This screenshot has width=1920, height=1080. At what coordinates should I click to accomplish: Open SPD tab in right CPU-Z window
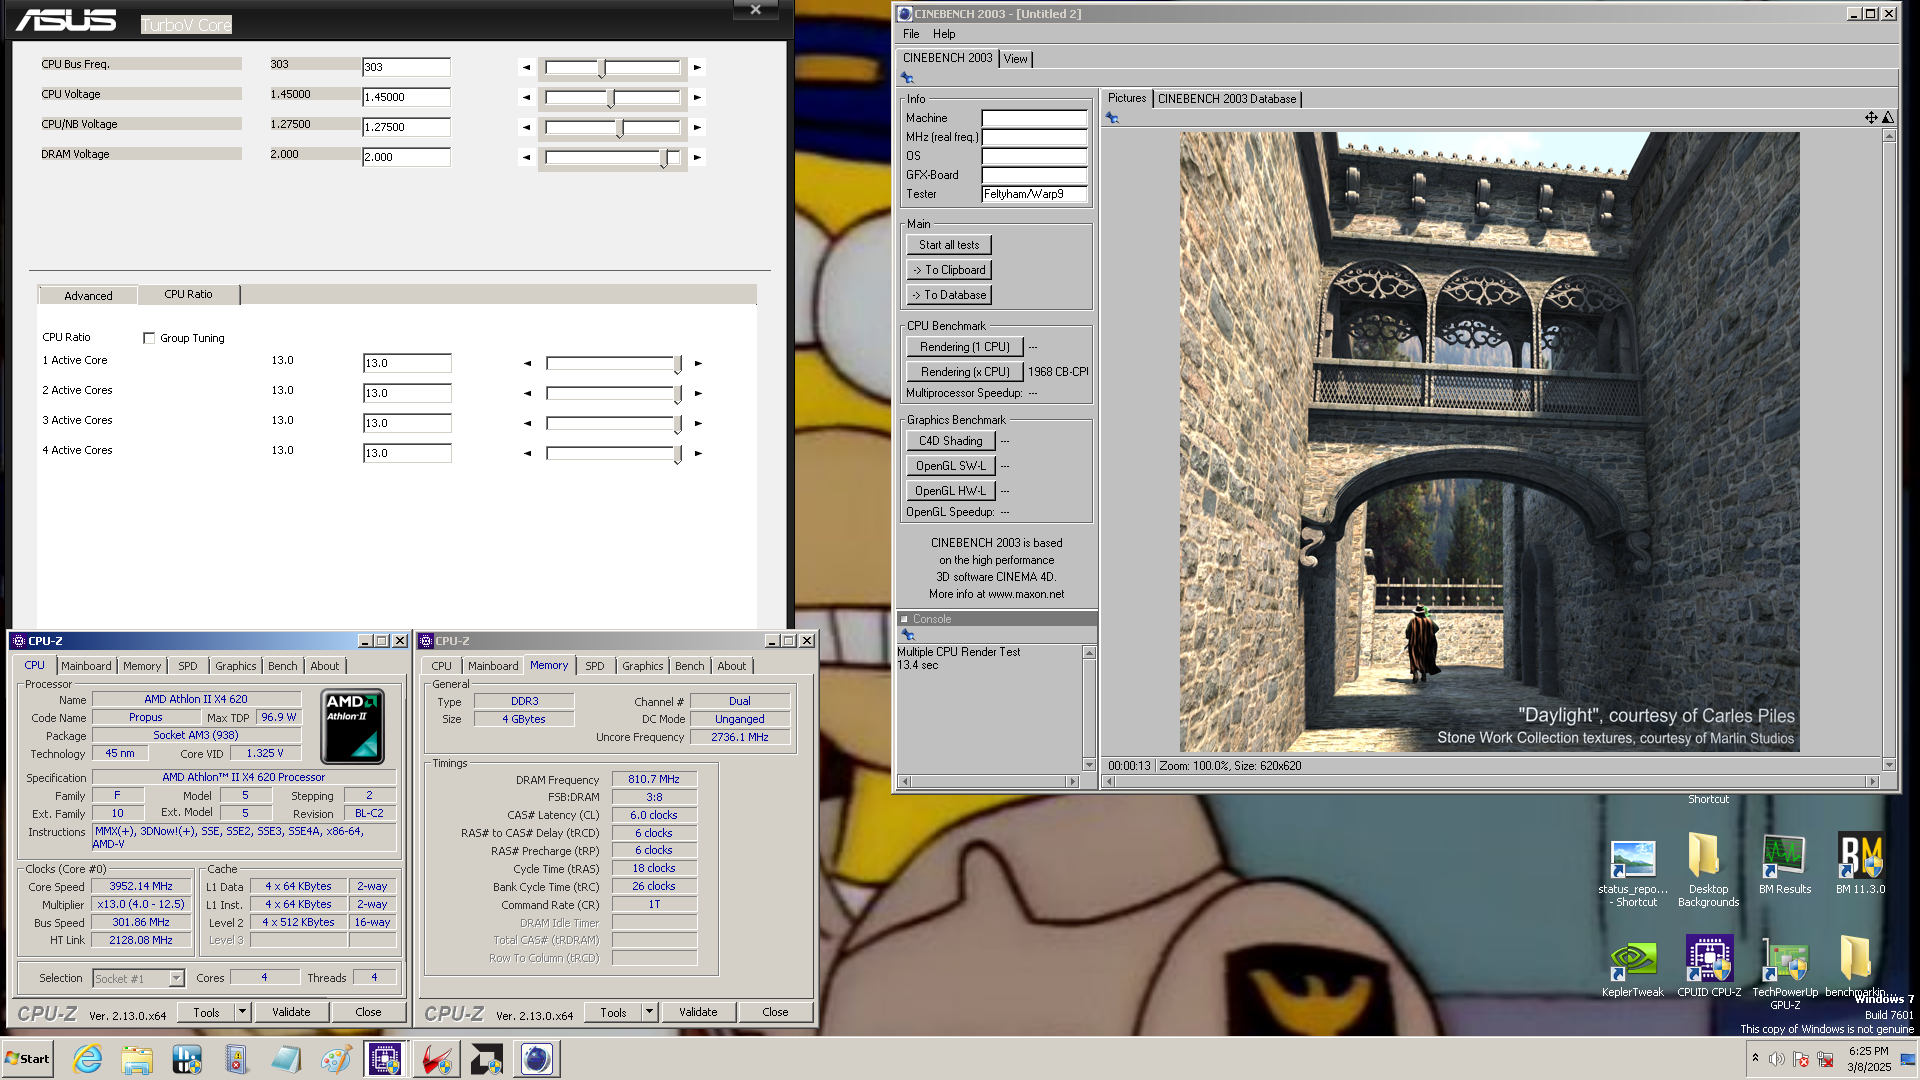coord(595,666)
